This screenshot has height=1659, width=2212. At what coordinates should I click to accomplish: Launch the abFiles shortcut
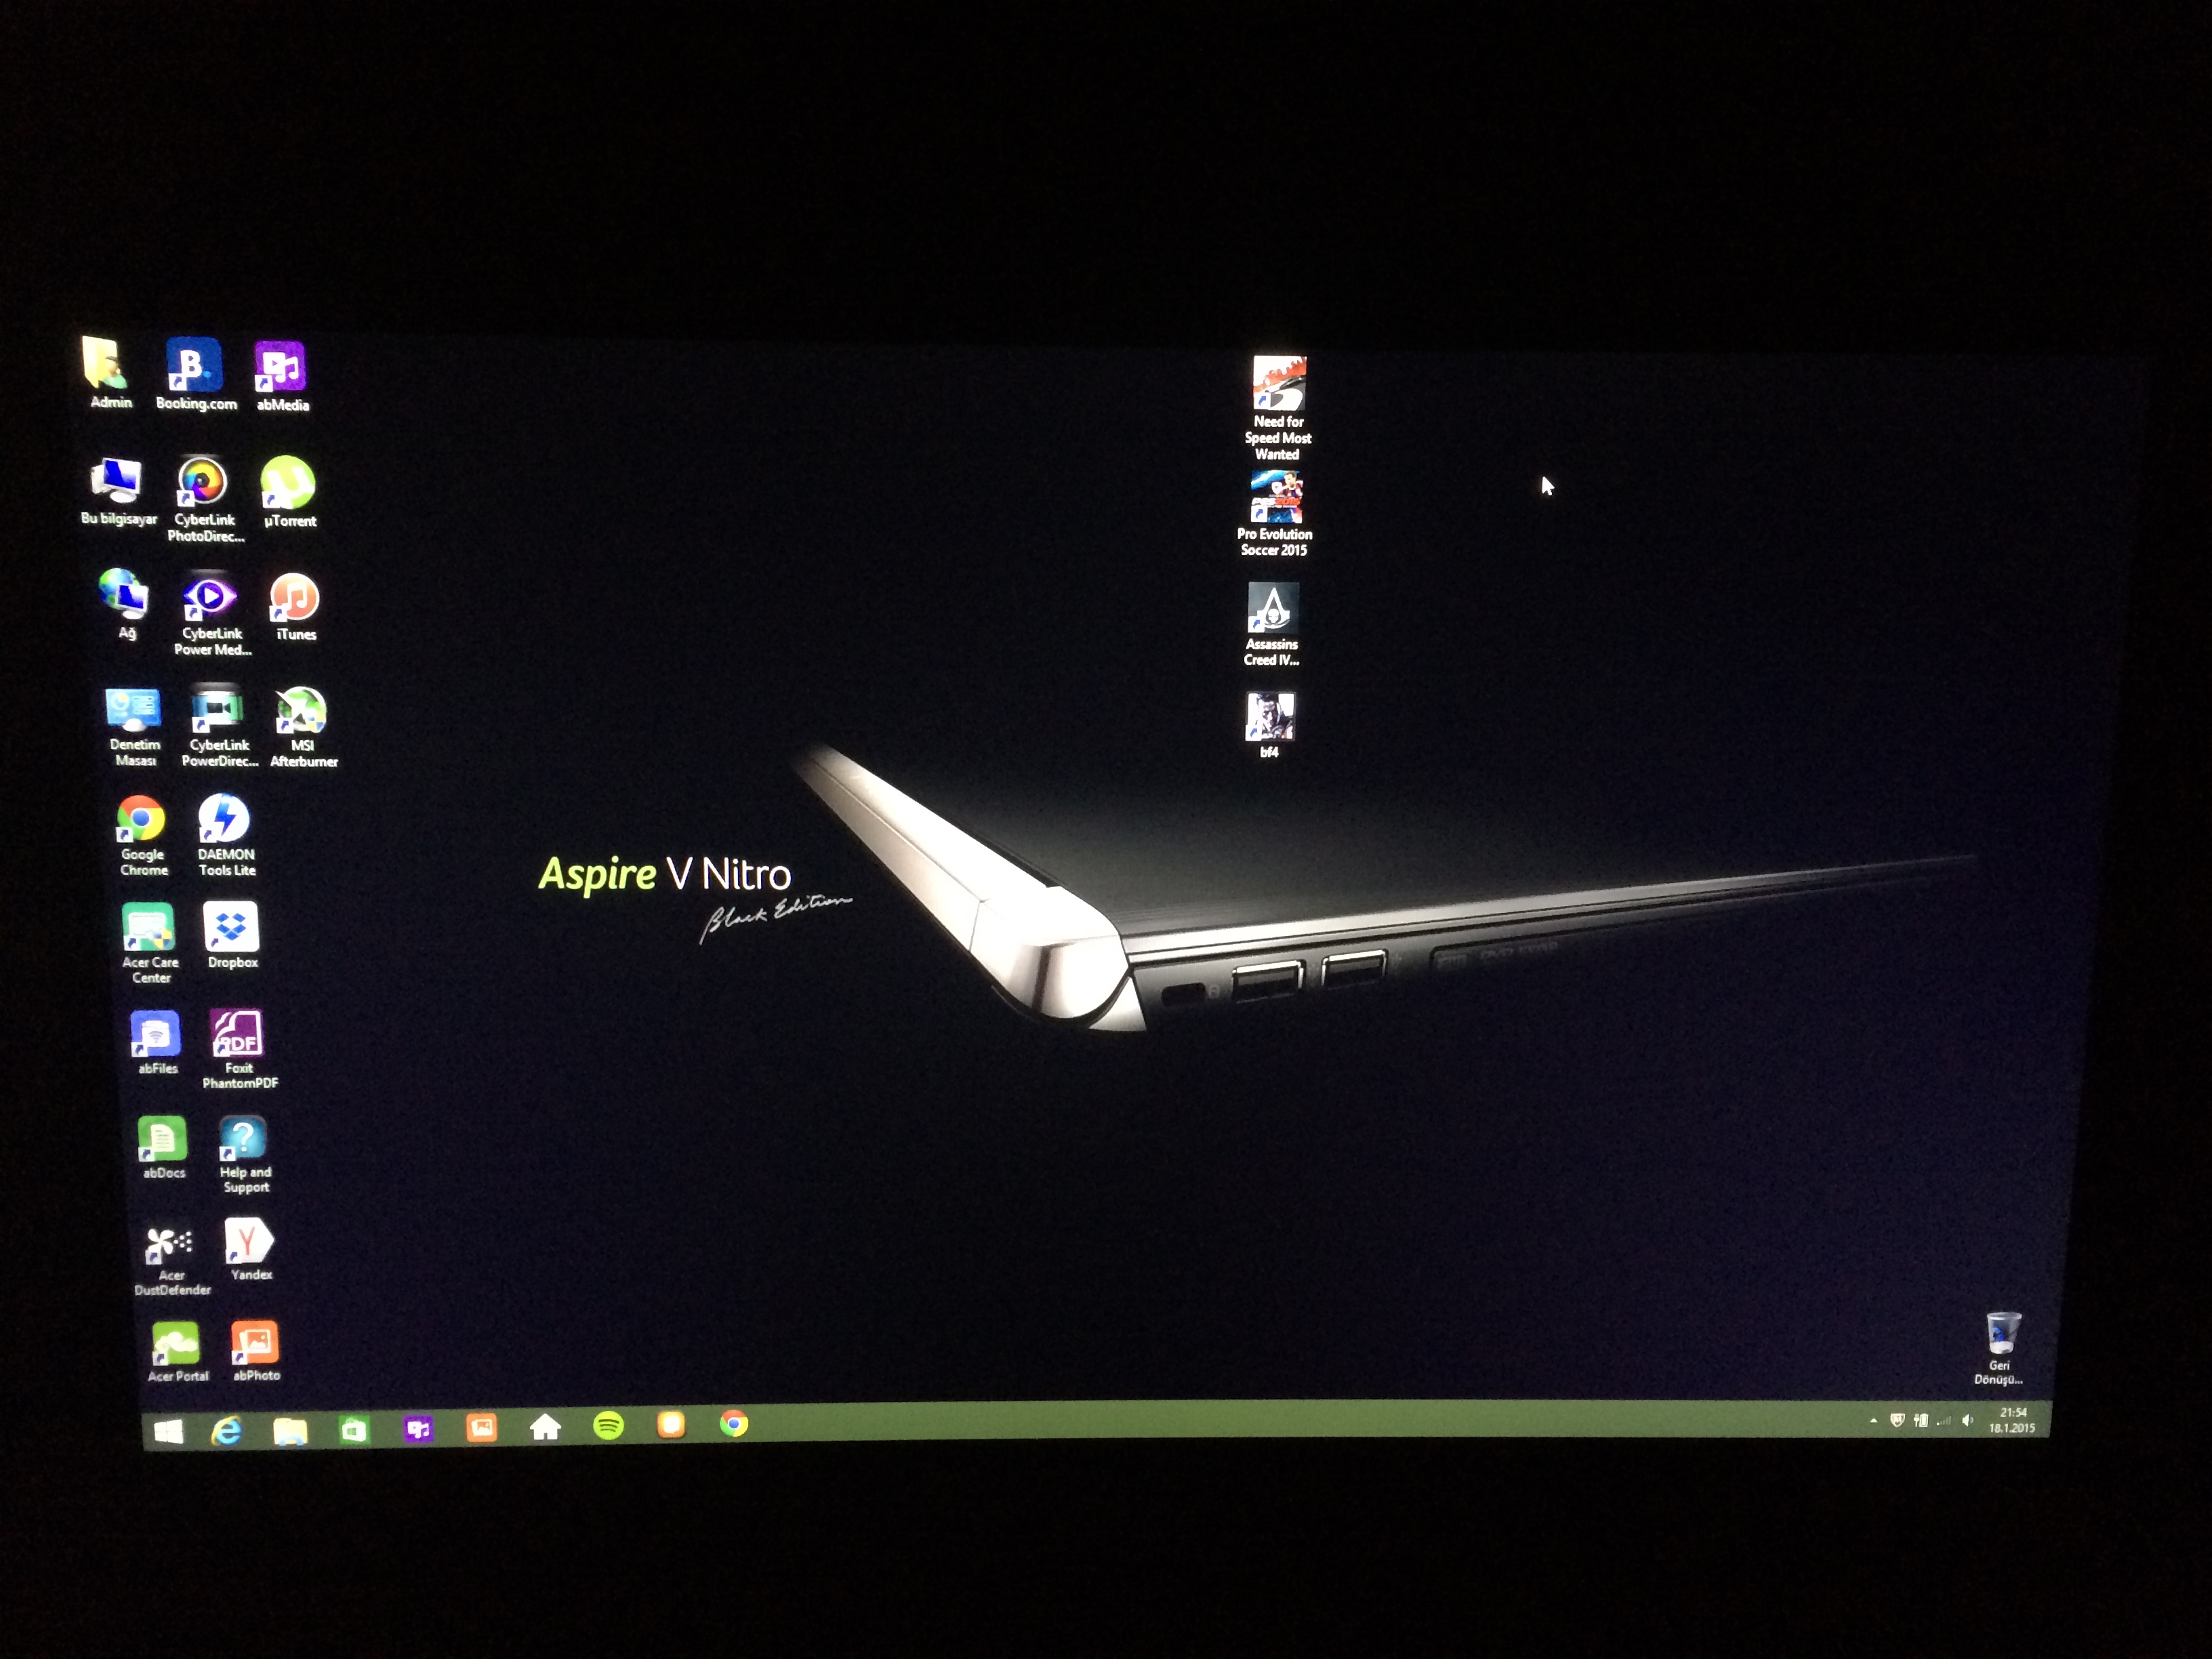pos(156,1043)
